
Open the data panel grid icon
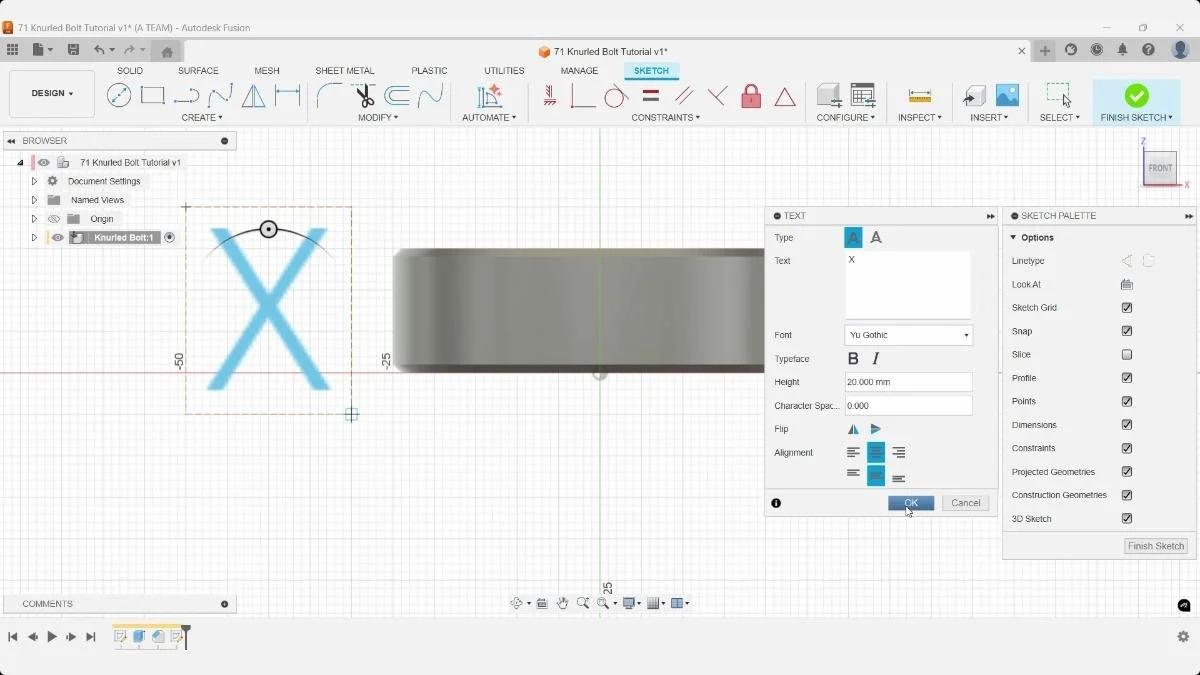coord(12,50)
